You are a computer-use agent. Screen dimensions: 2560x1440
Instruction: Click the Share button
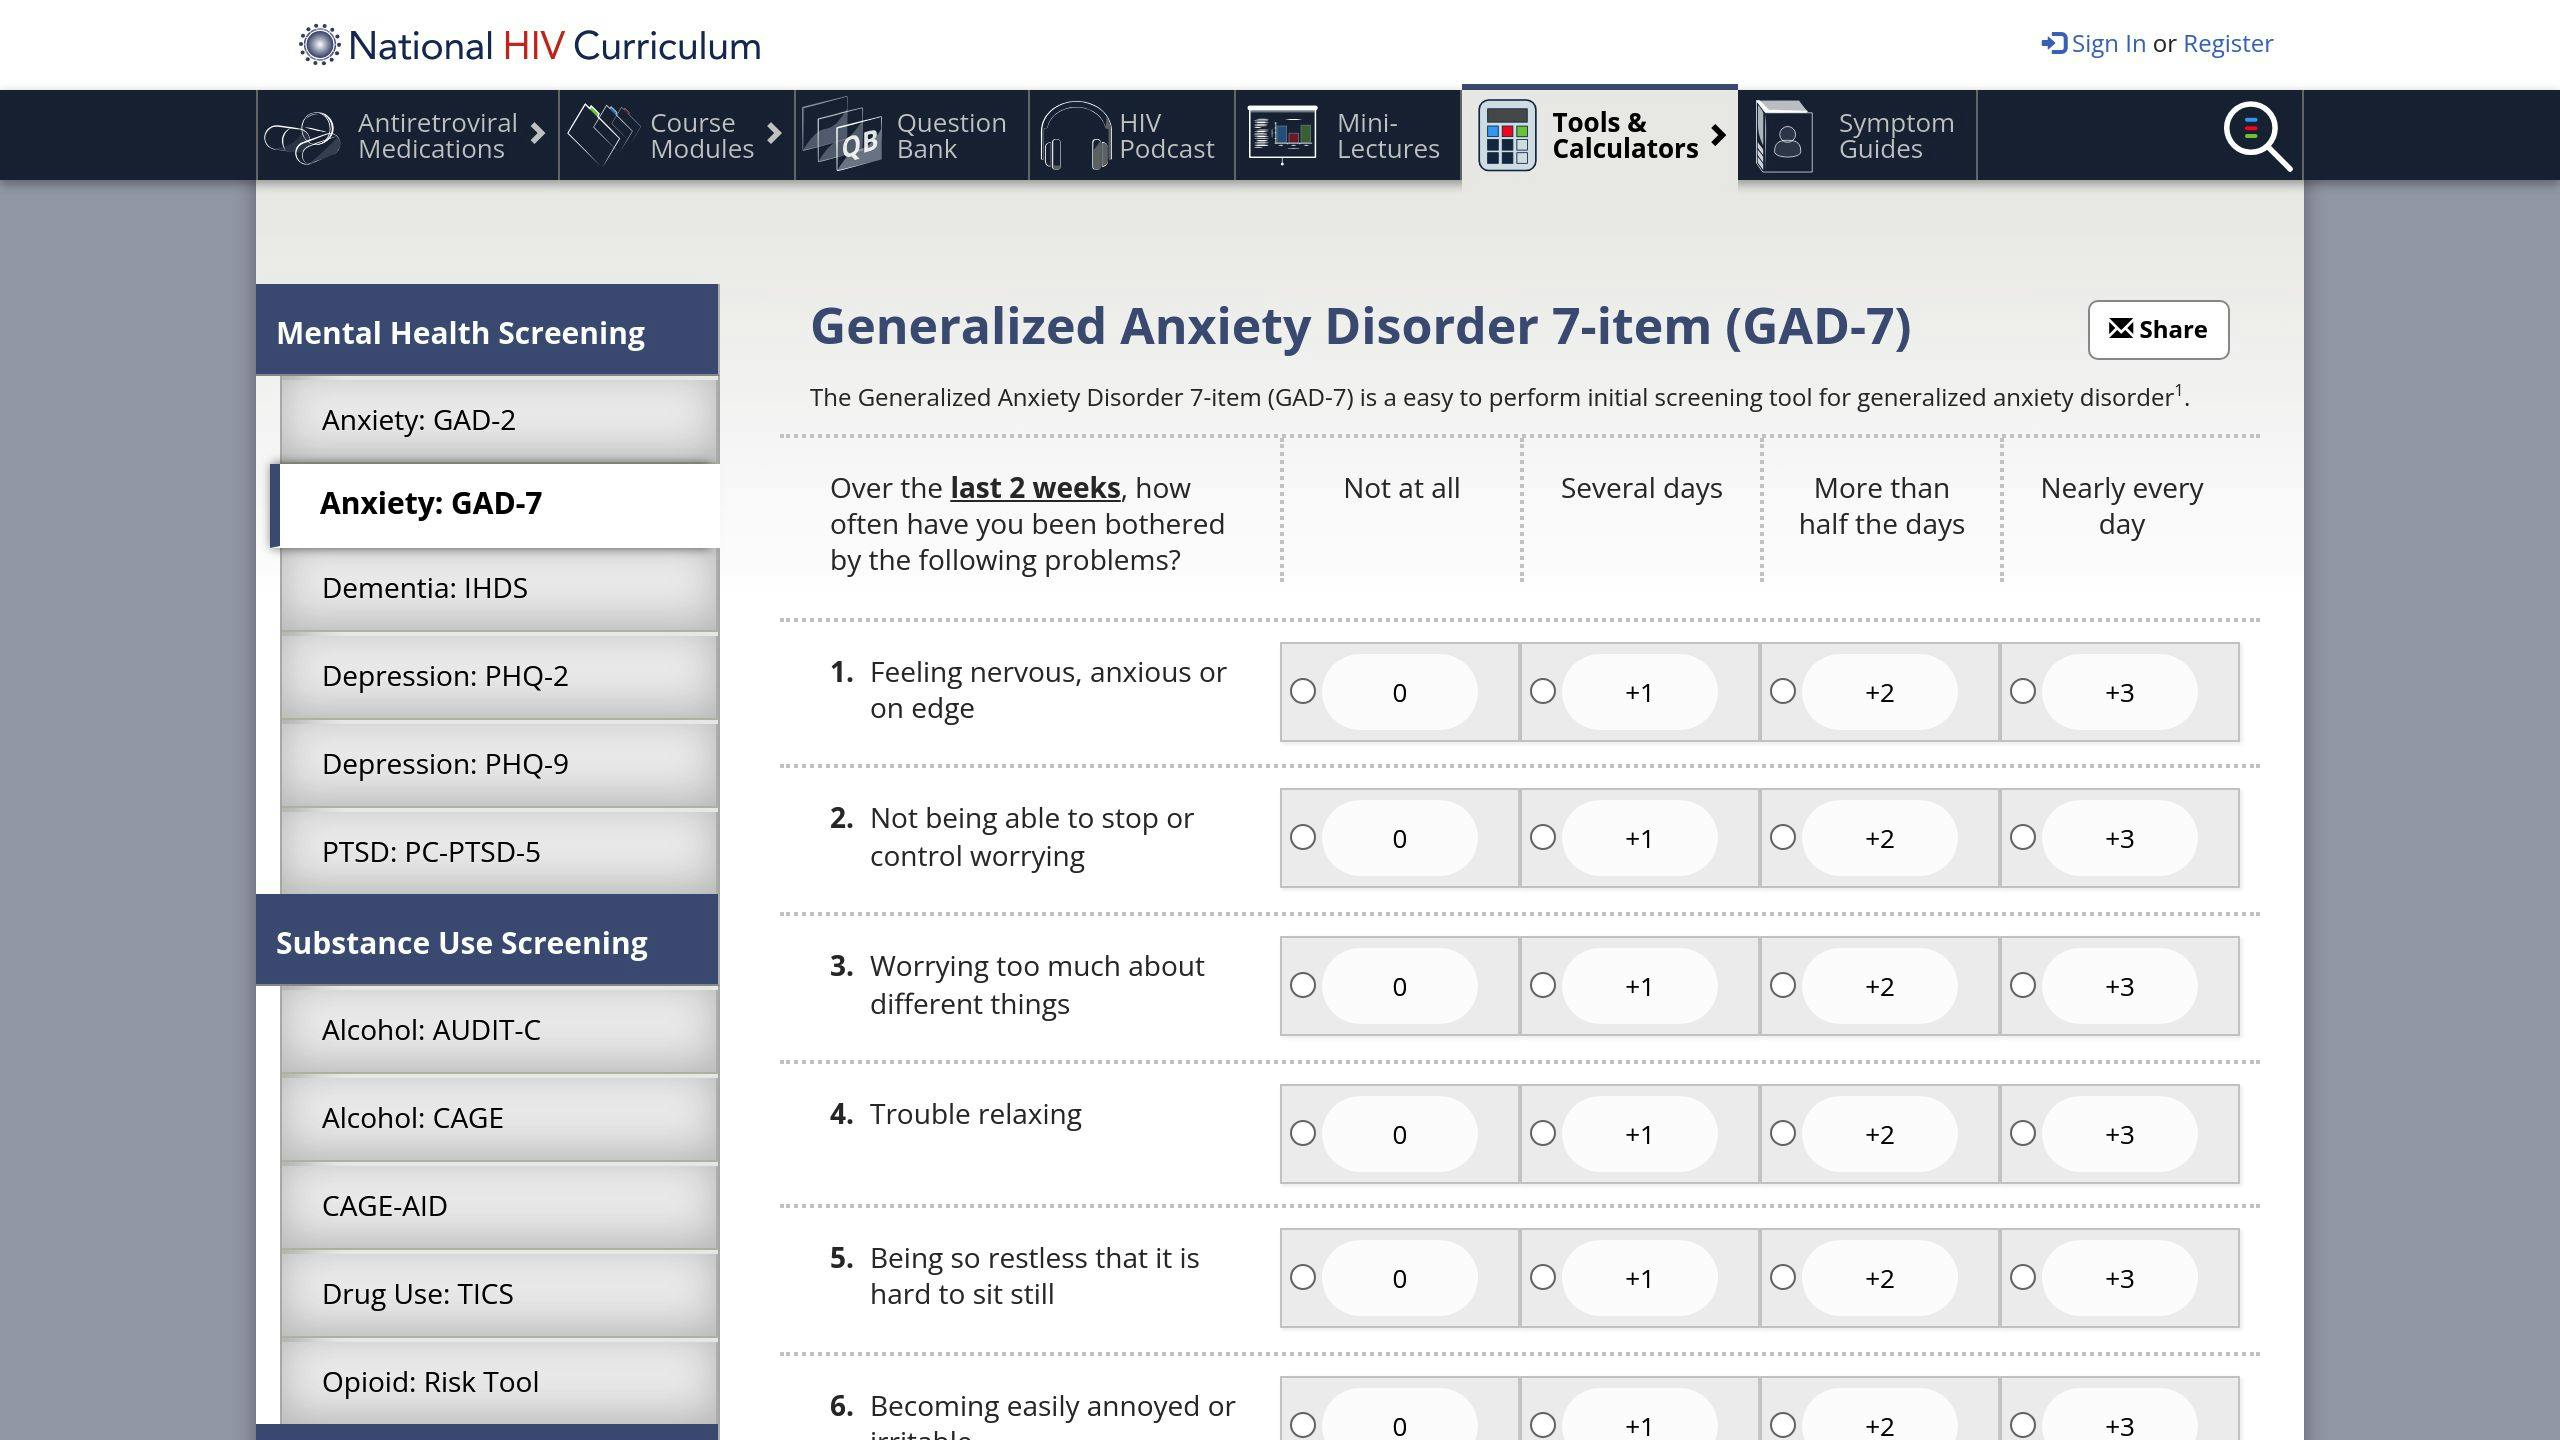coord(2158,330)
